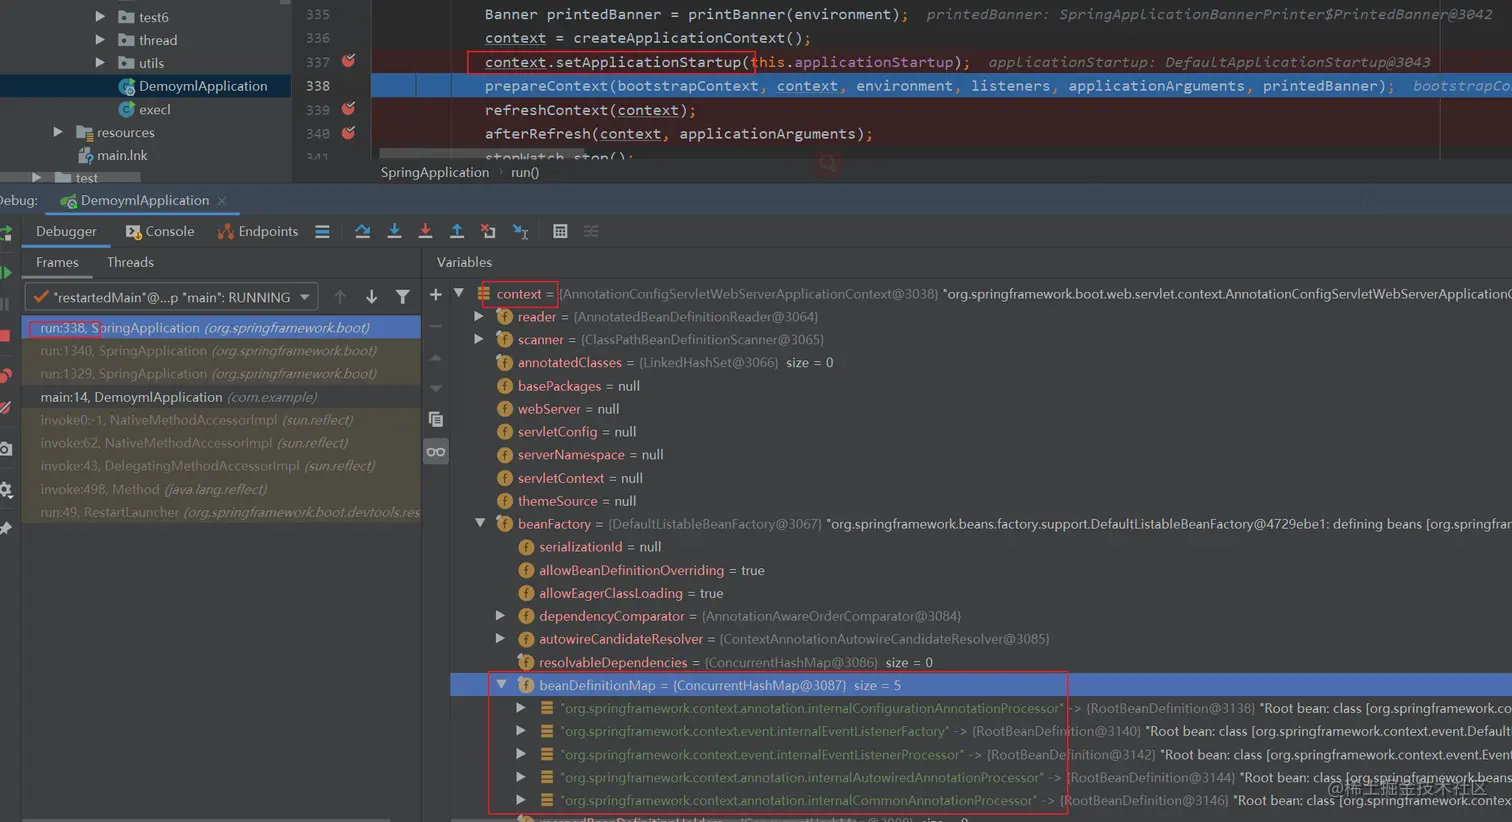Click the Trace Current Stream Chain icon
This screenshot has height=822, width=1512.
pos(591,232)
